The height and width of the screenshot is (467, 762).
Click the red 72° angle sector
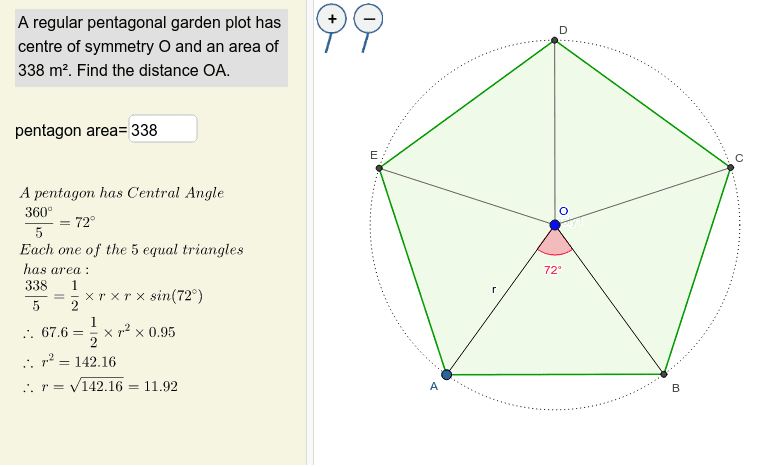pos(555,244)
